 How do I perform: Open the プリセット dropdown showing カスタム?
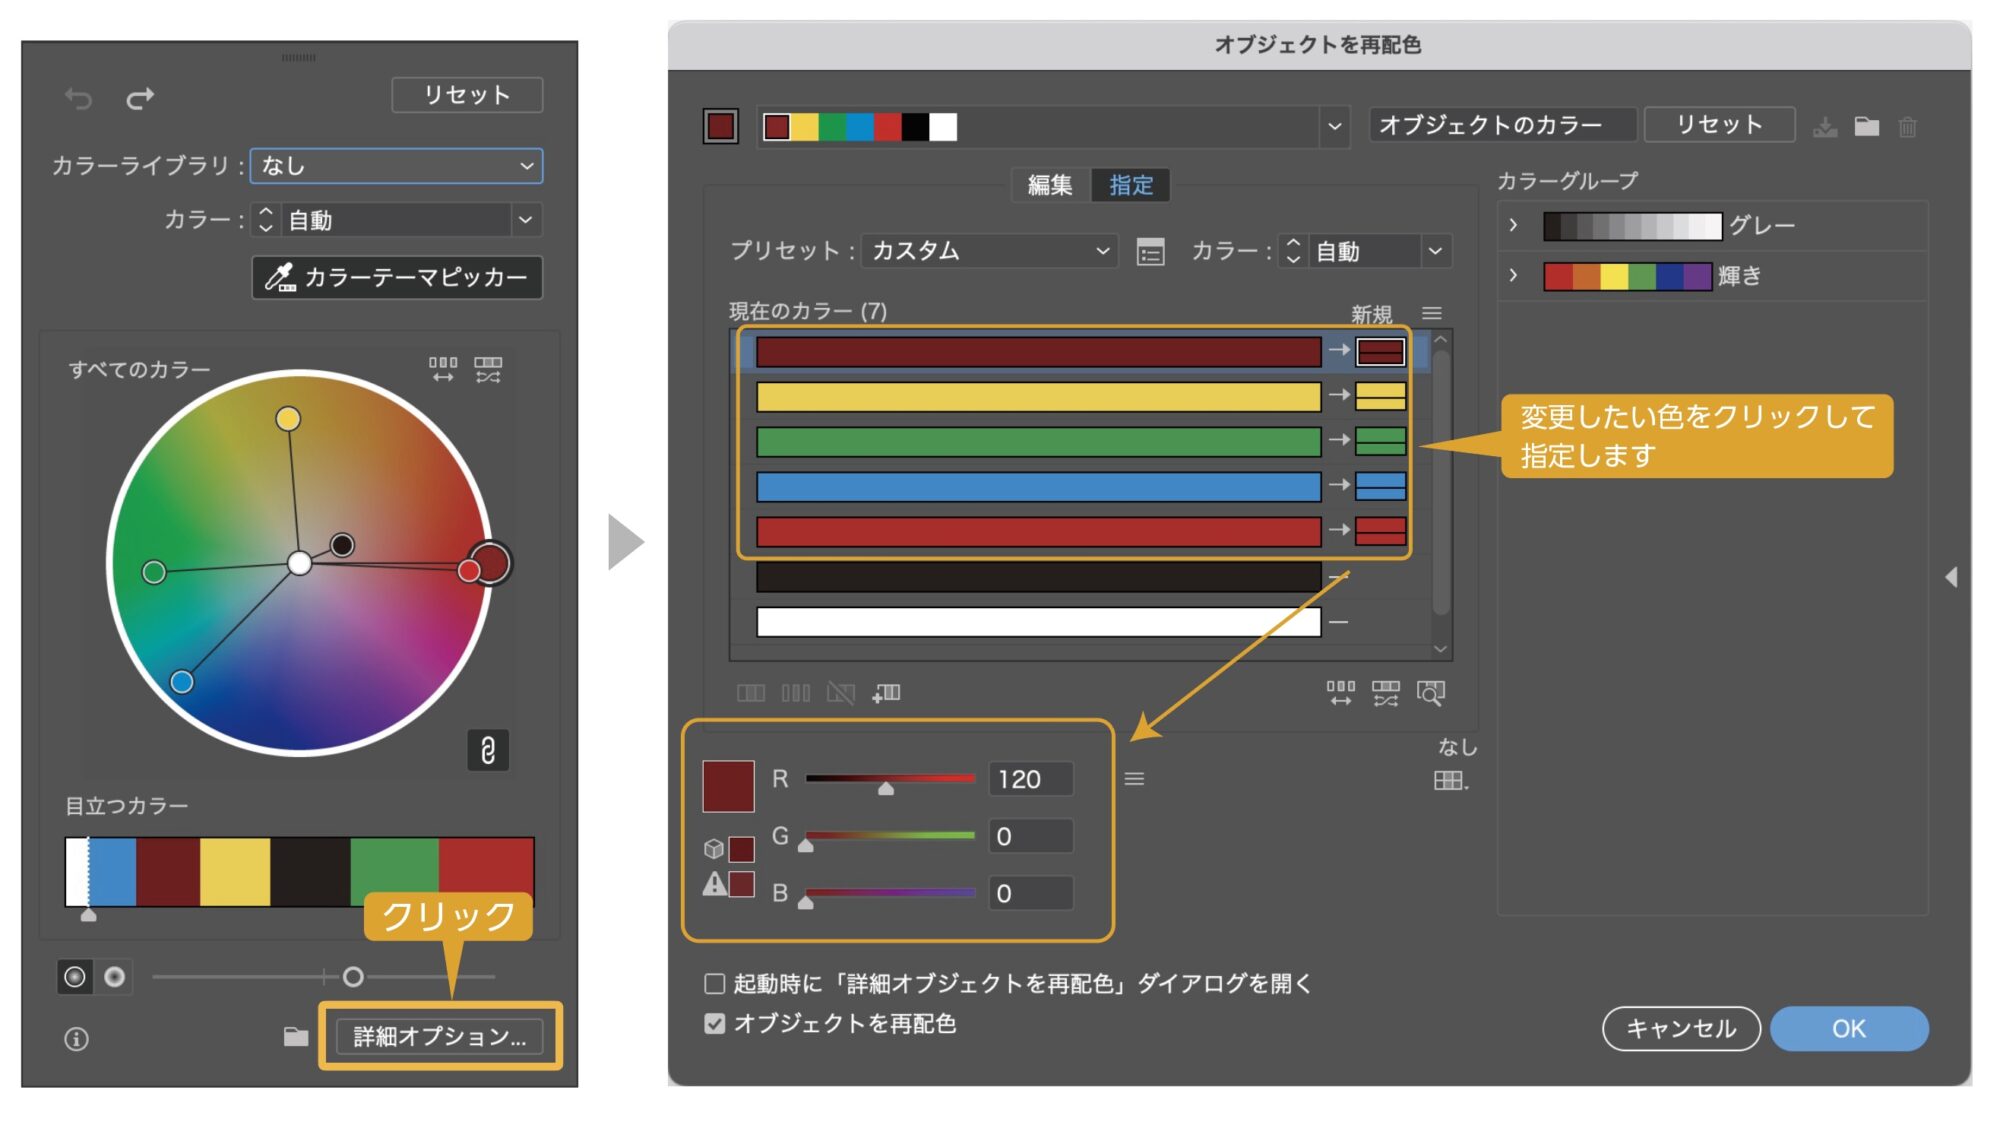(988, 252)
